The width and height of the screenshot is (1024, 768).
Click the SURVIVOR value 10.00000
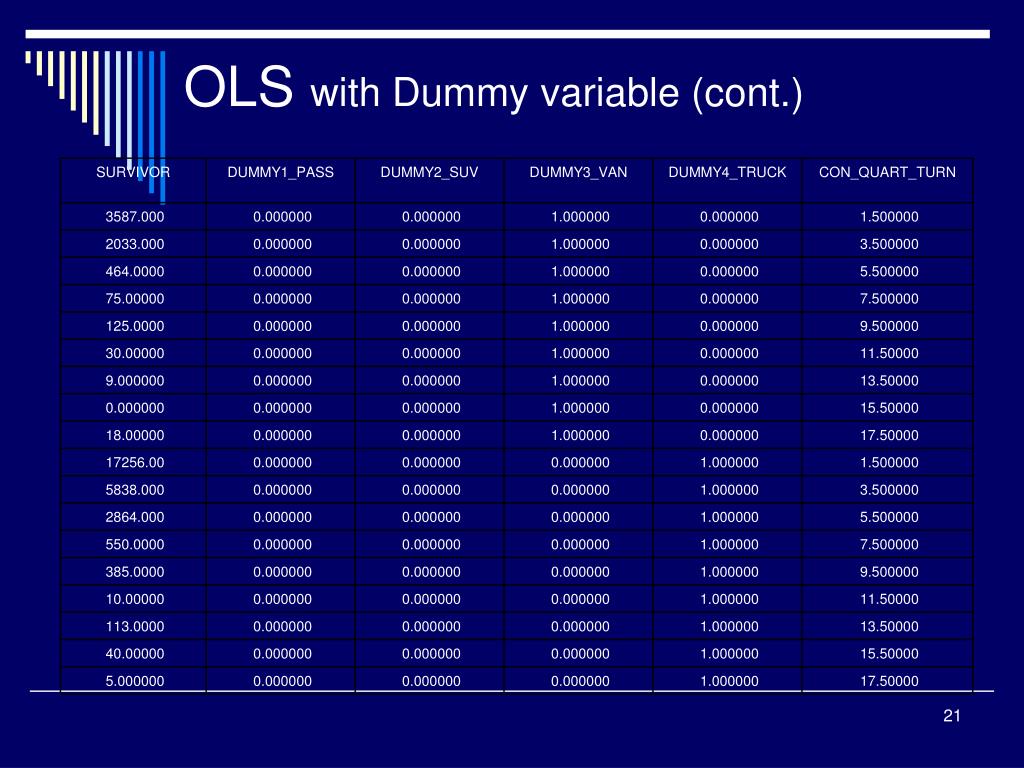pos(135,600)
